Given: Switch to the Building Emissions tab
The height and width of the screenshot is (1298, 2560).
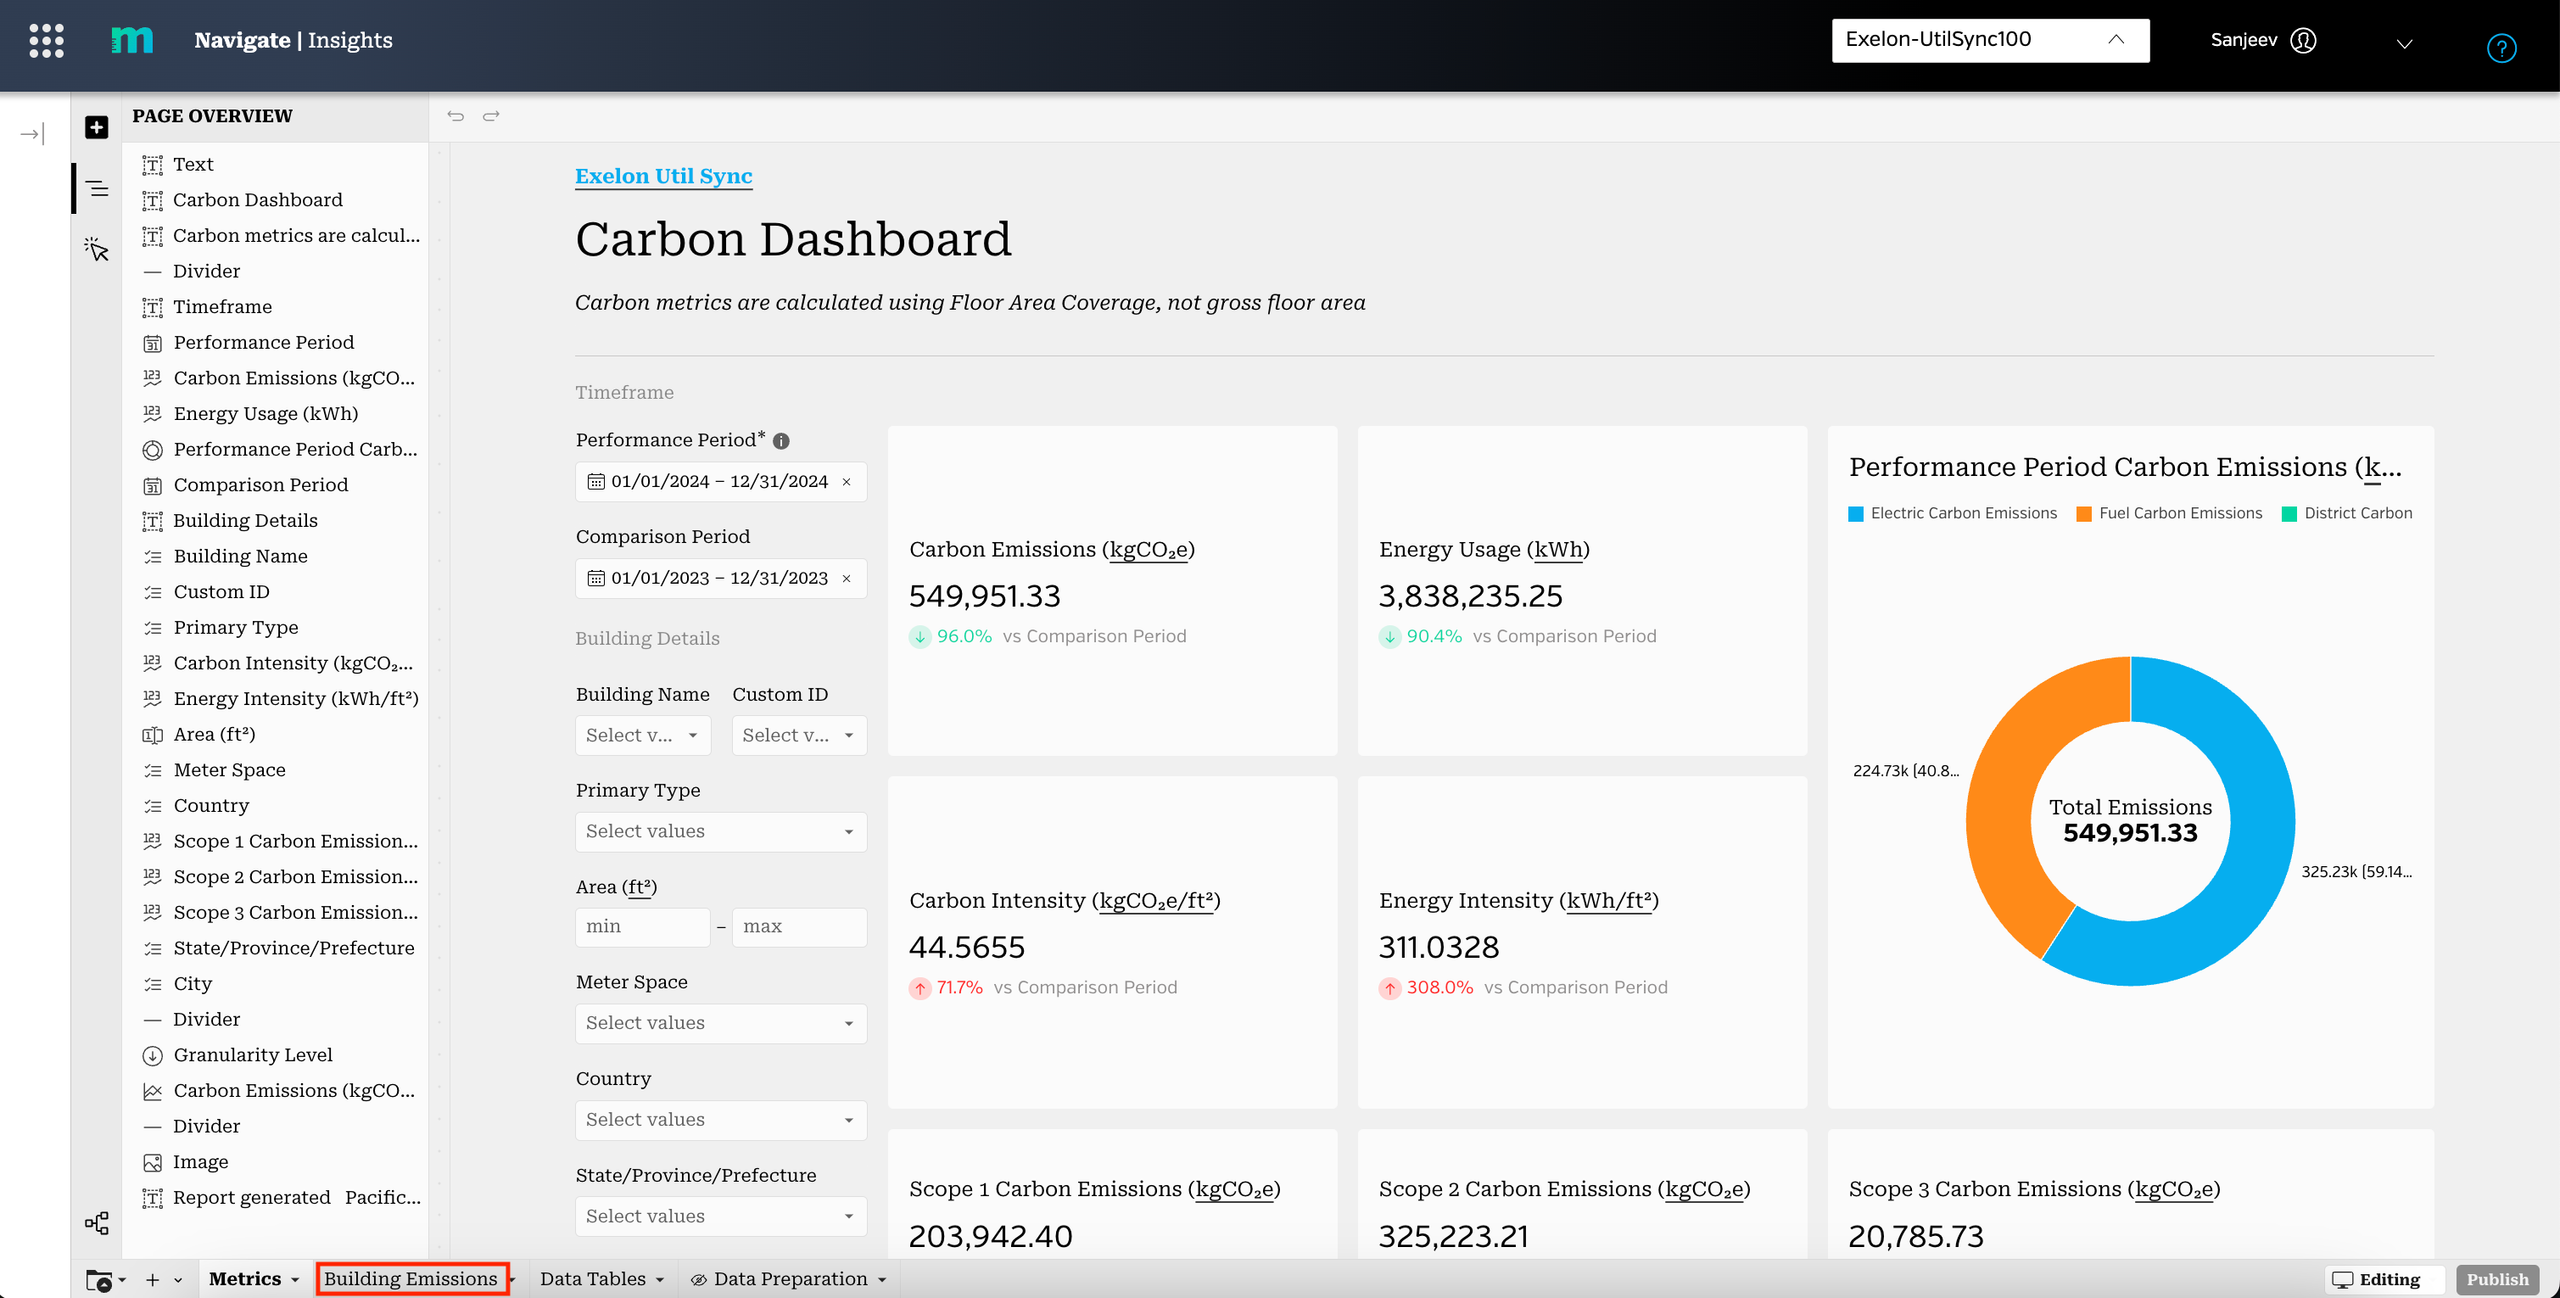Looking at the screenshot, I should (410, 1279).
